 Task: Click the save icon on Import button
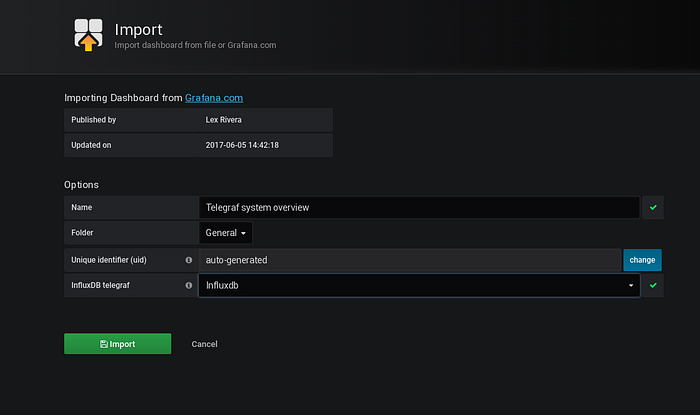click(x=104, y=344)
